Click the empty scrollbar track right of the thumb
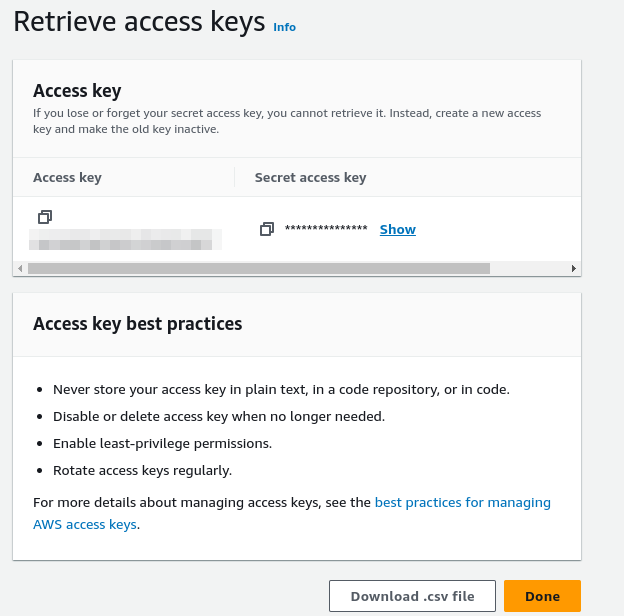 [x=528, y=268]
